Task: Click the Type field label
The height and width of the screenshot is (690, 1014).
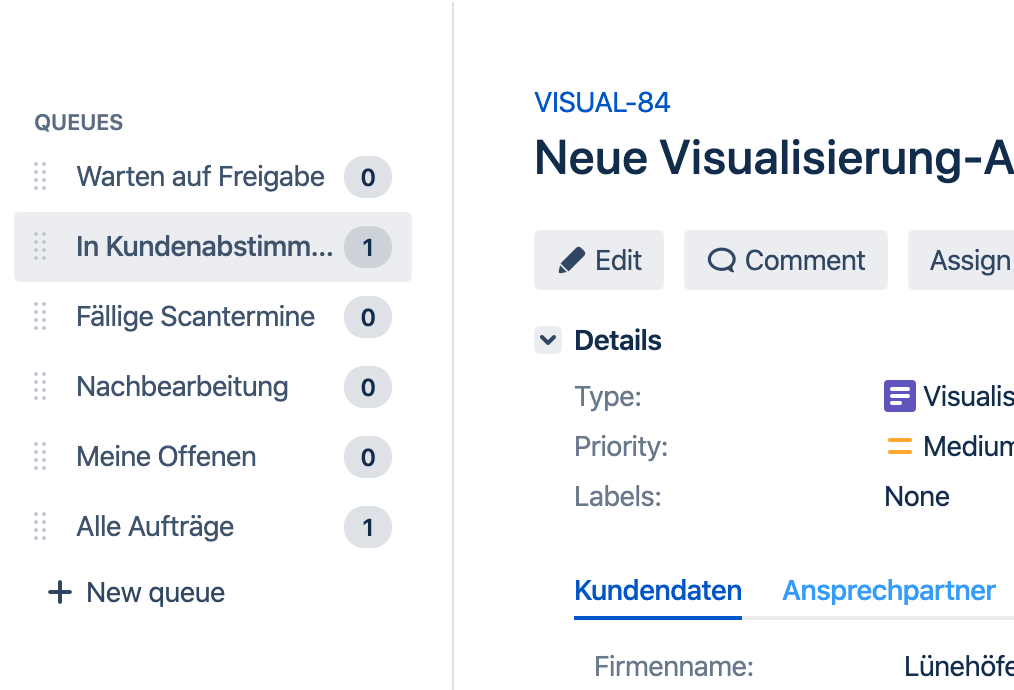Action: point(608,396)
